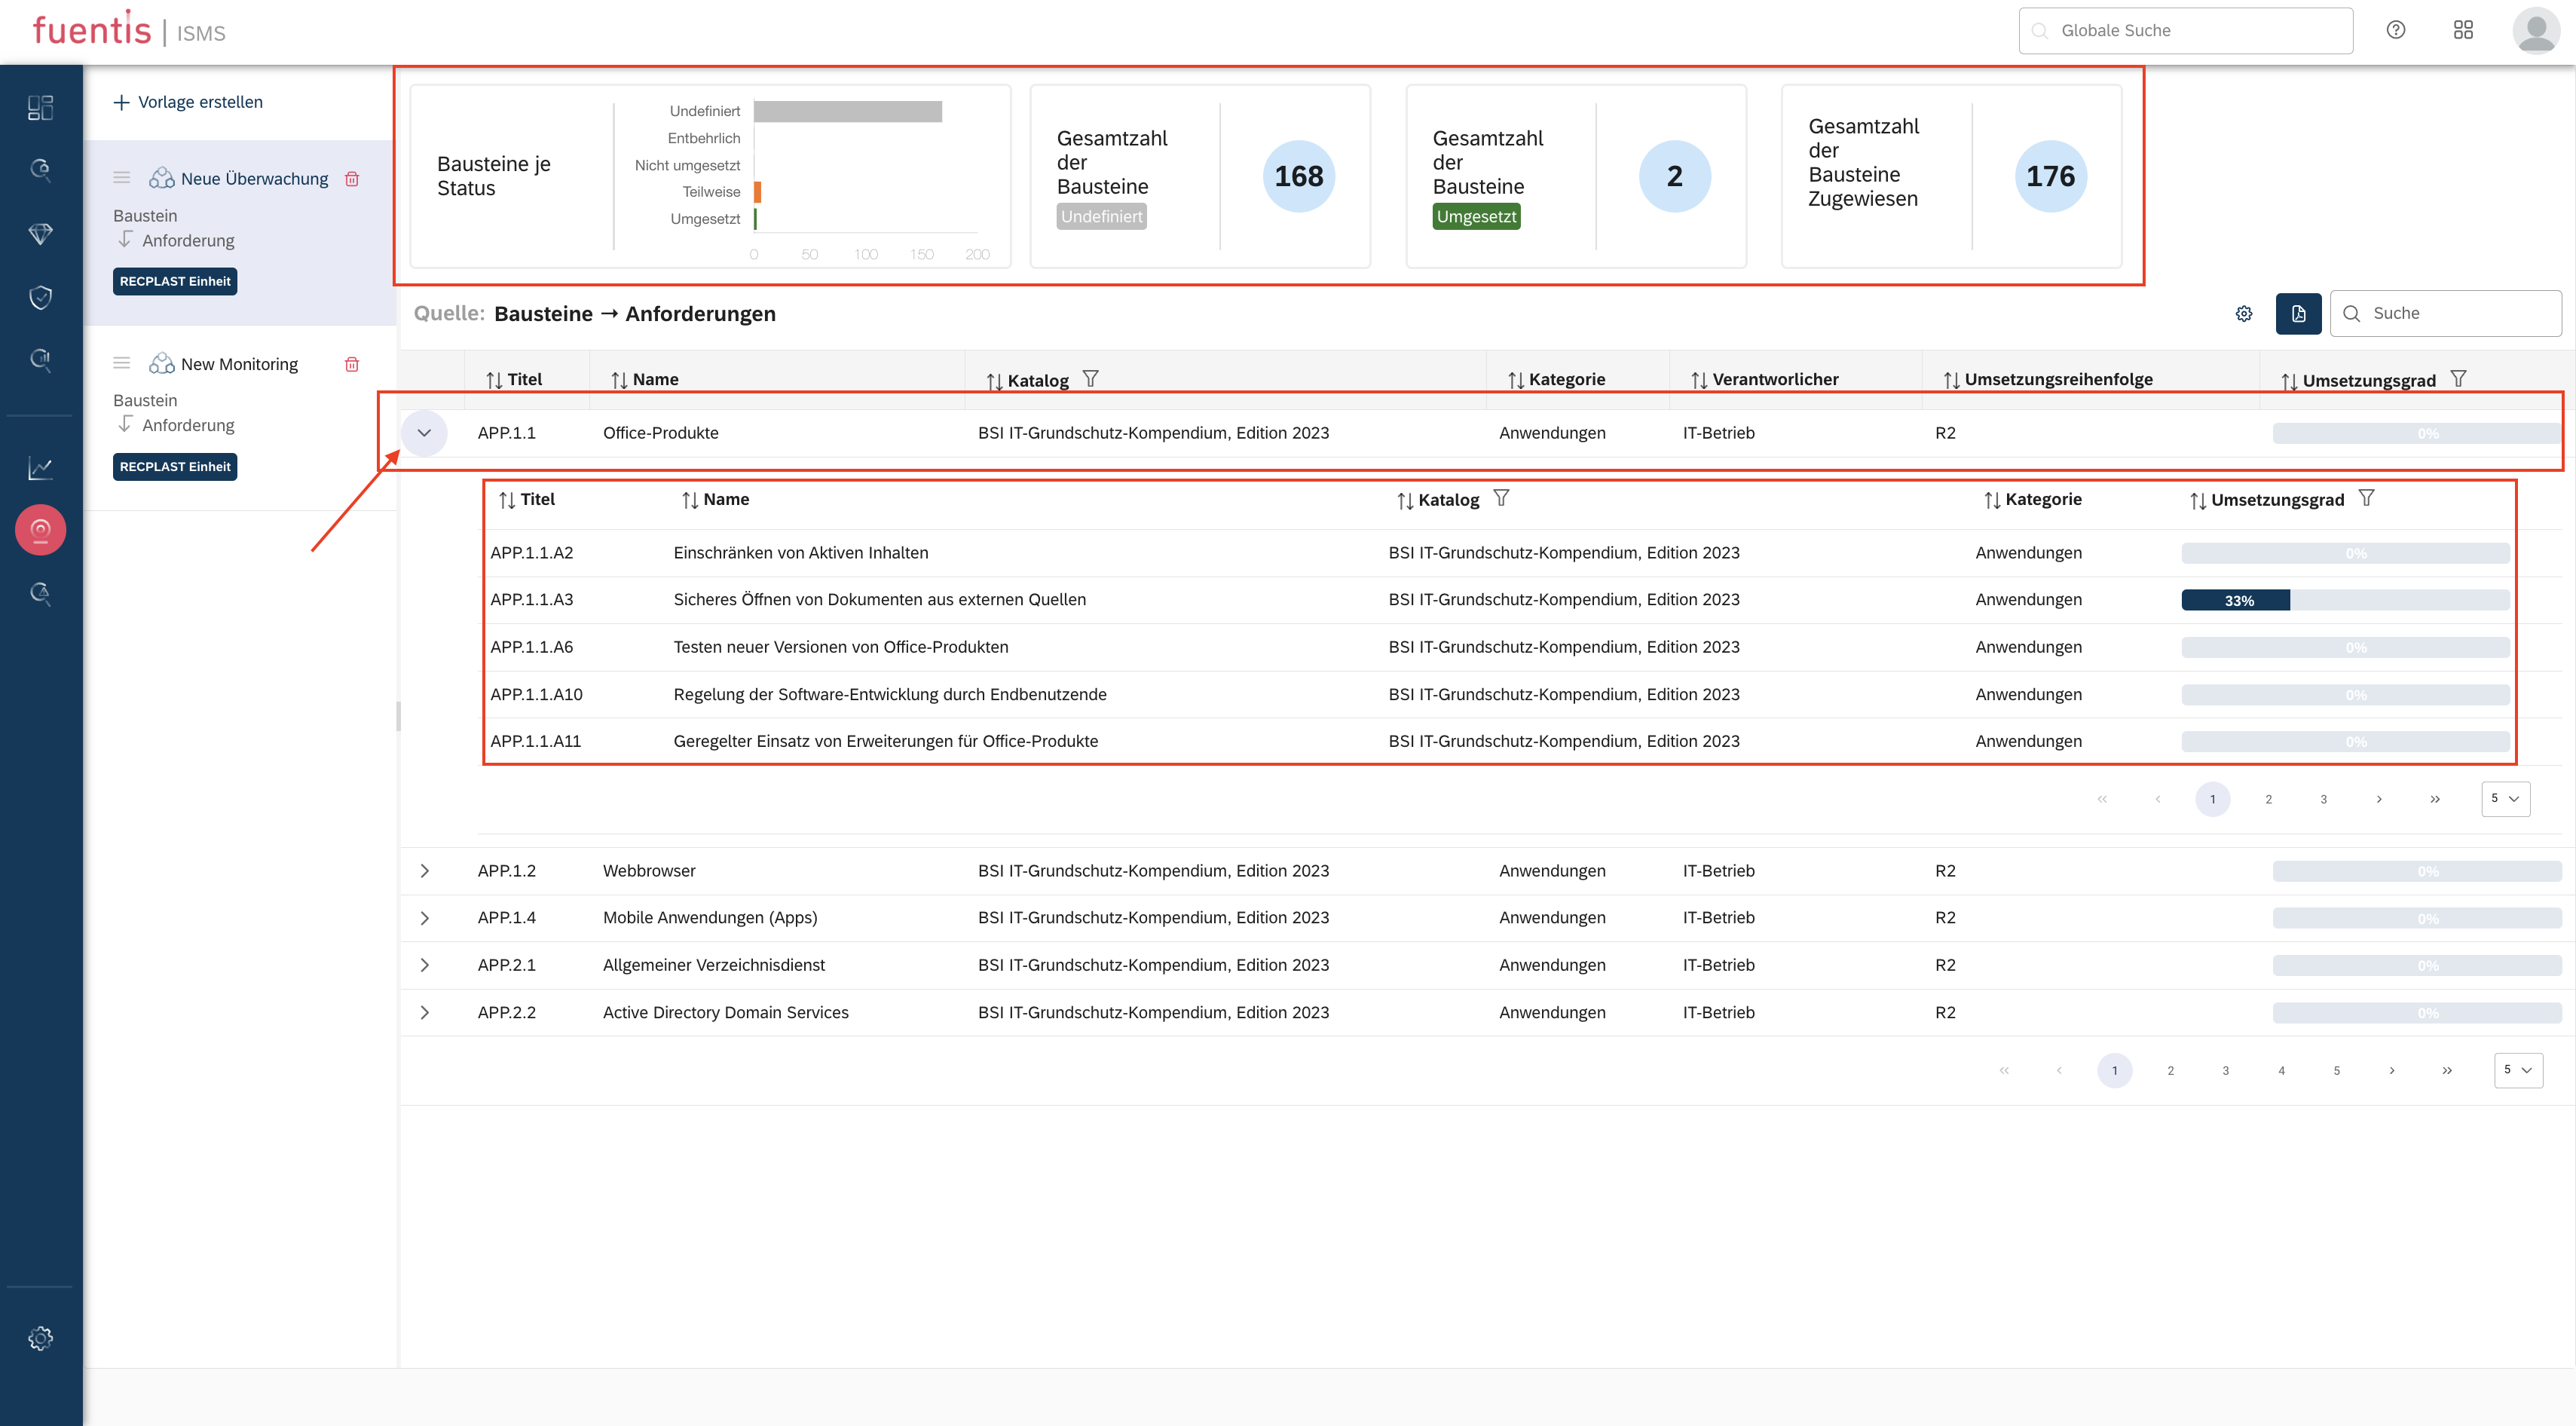
Task: Collapse the expanded APP.1.1 Office-Produkte row
Action: (424, 433)
